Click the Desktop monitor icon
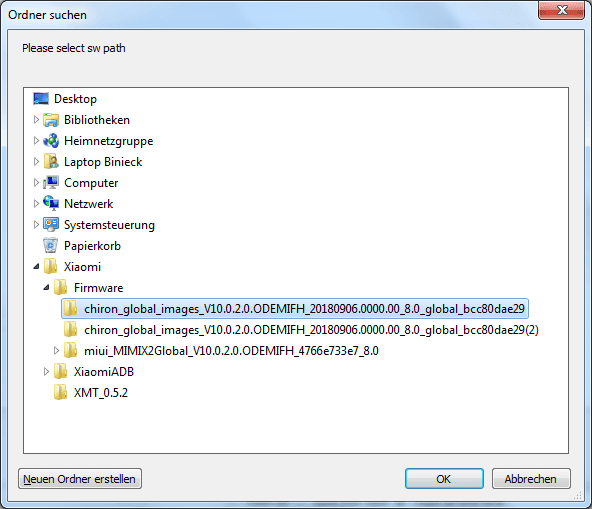 41,99
